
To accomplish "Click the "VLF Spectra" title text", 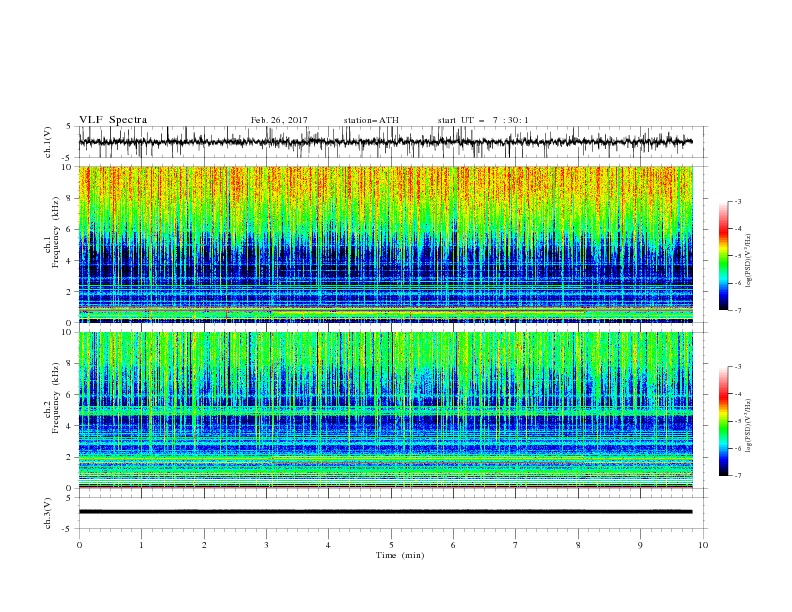I will point(113,120).
